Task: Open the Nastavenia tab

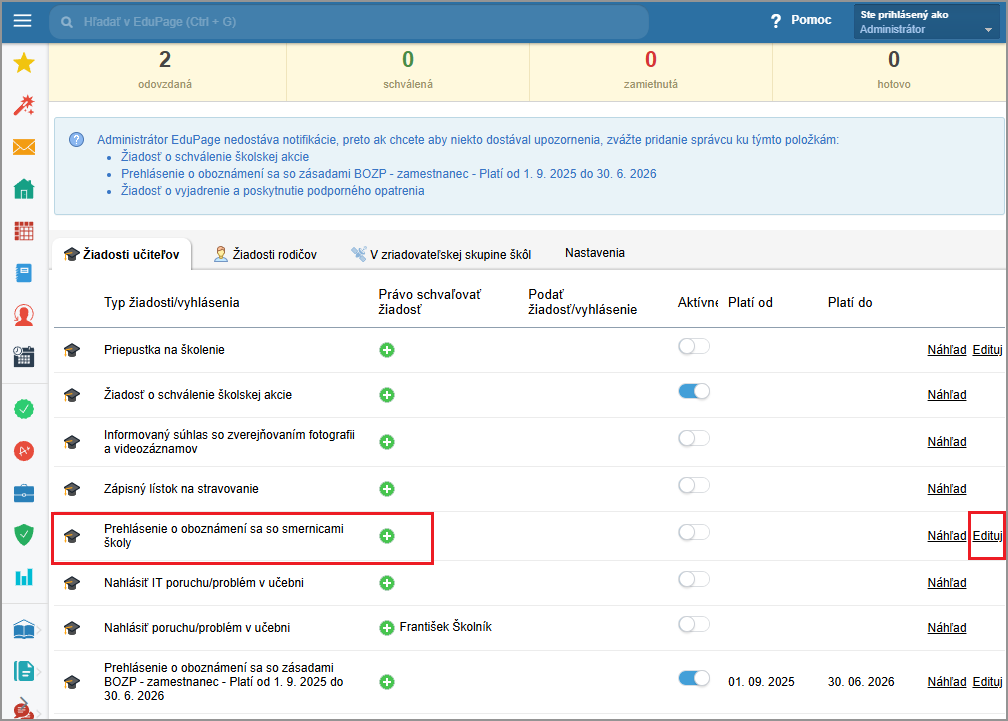Action: point(595,253)
